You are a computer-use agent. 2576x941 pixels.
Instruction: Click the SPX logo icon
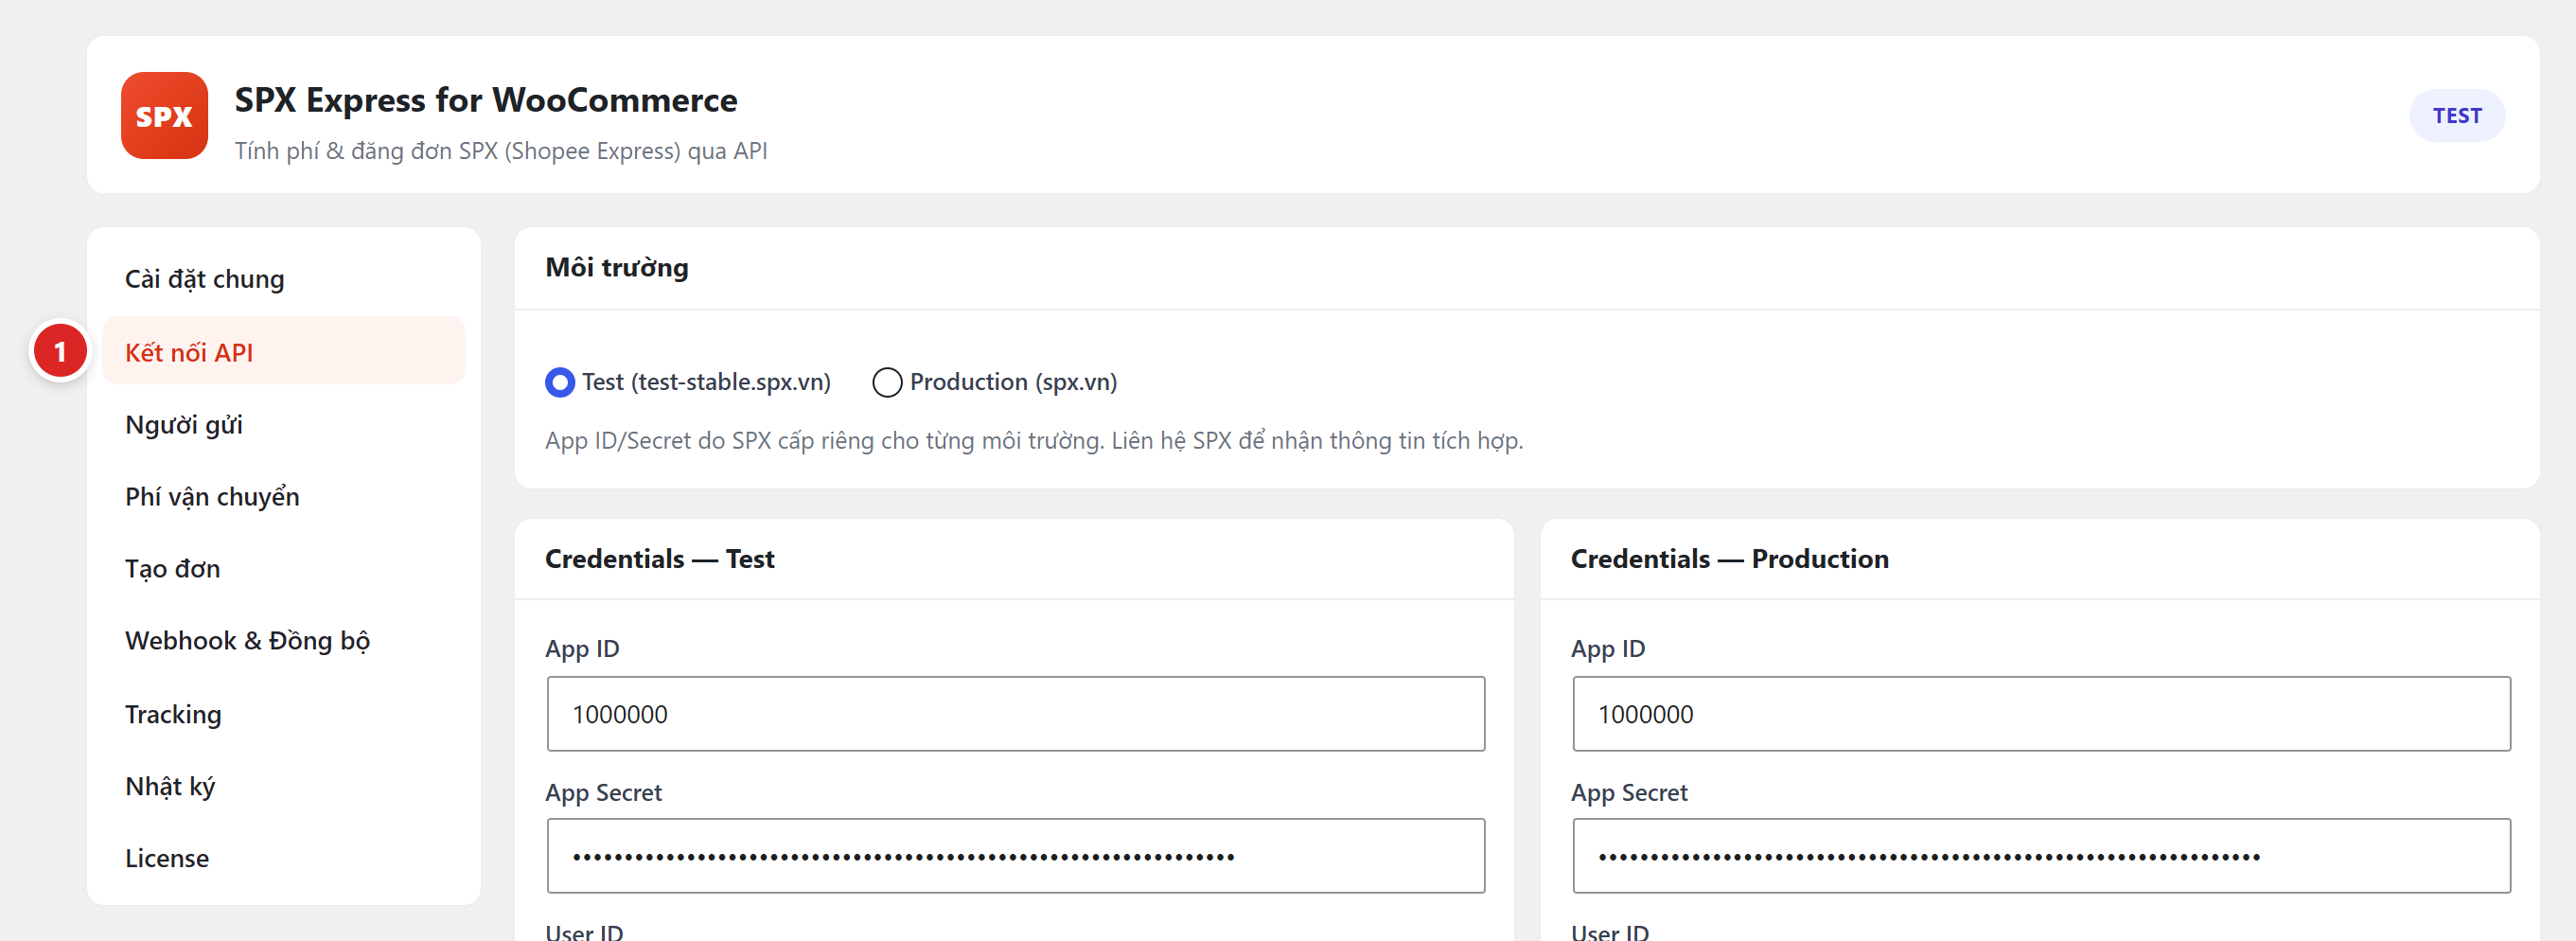164,115
